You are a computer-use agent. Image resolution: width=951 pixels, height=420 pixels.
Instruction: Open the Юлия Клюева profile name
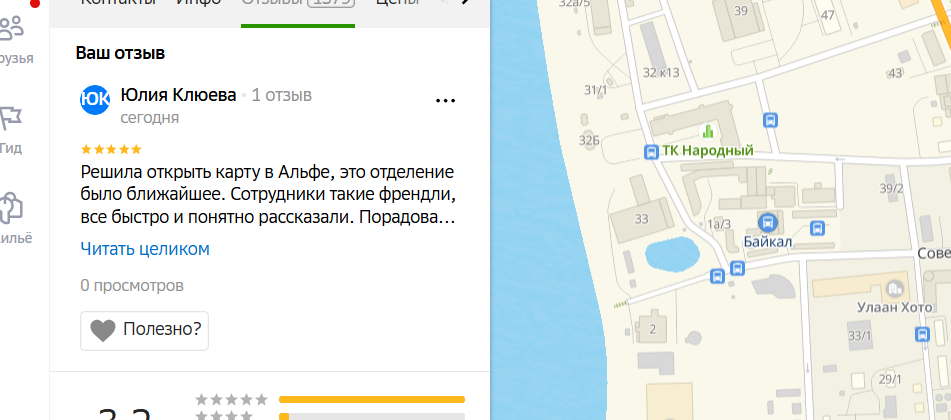tap(178, 95)
